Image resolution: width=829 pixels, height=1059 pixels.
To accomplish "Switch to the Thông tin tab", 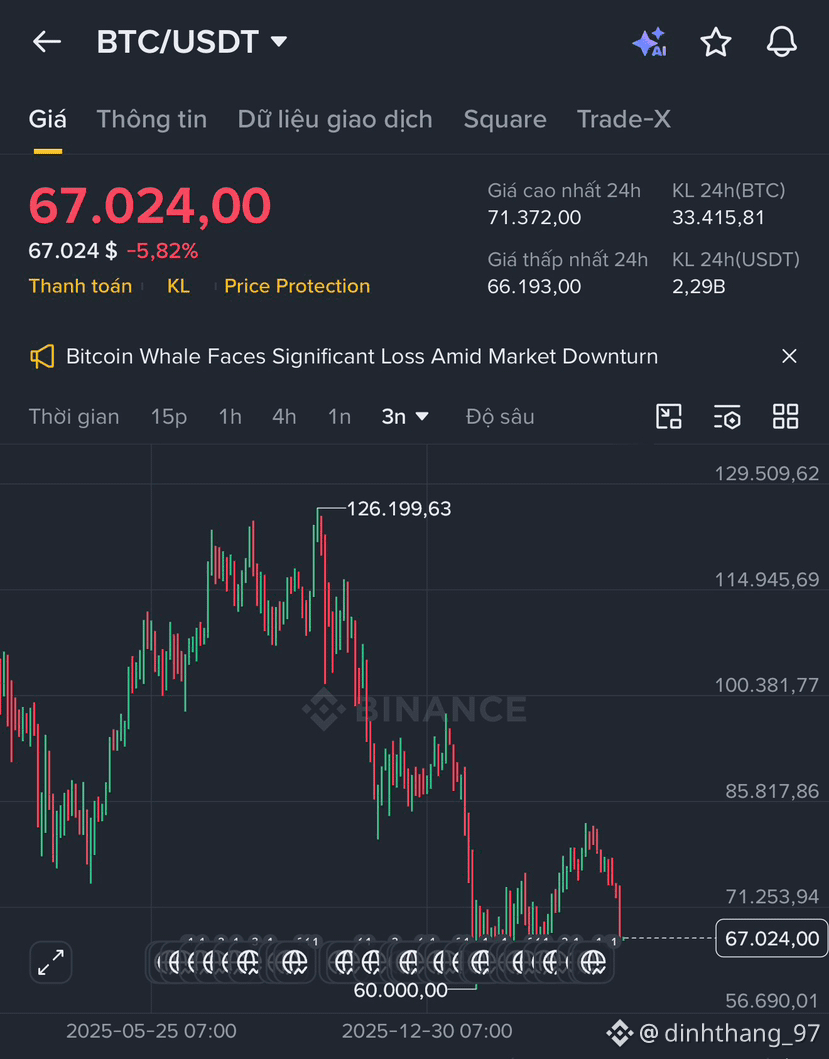I will click(x=151, y=120).
